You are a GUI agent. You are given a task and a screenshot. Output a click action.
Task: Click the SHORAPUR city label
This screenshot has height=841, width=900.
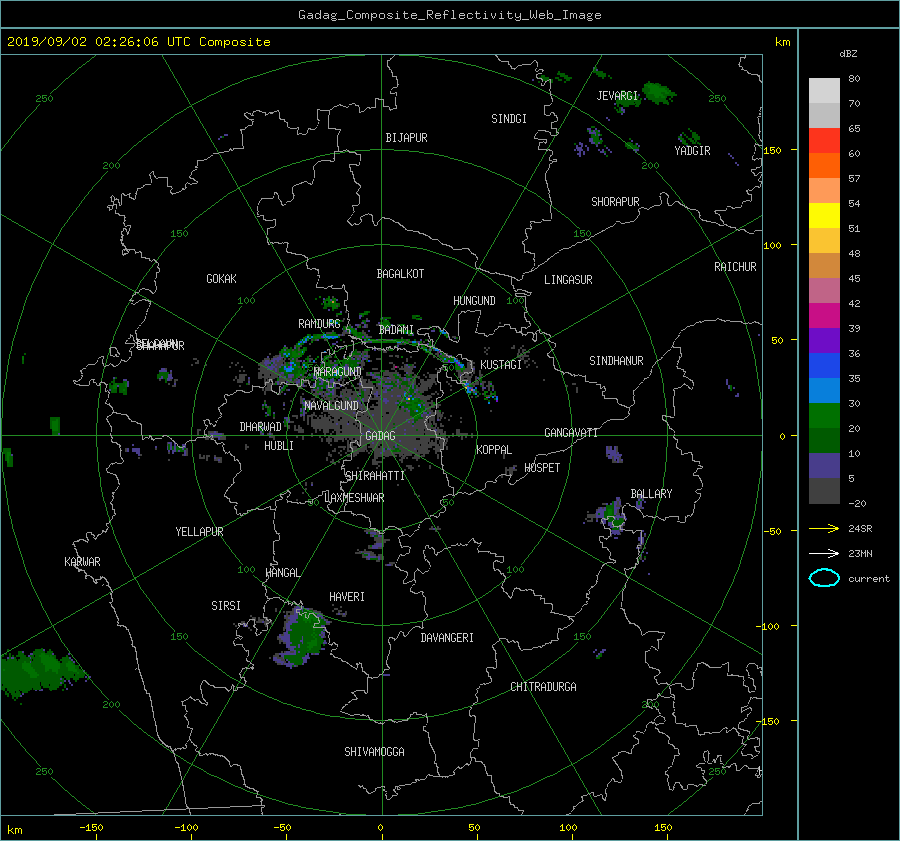615,202
